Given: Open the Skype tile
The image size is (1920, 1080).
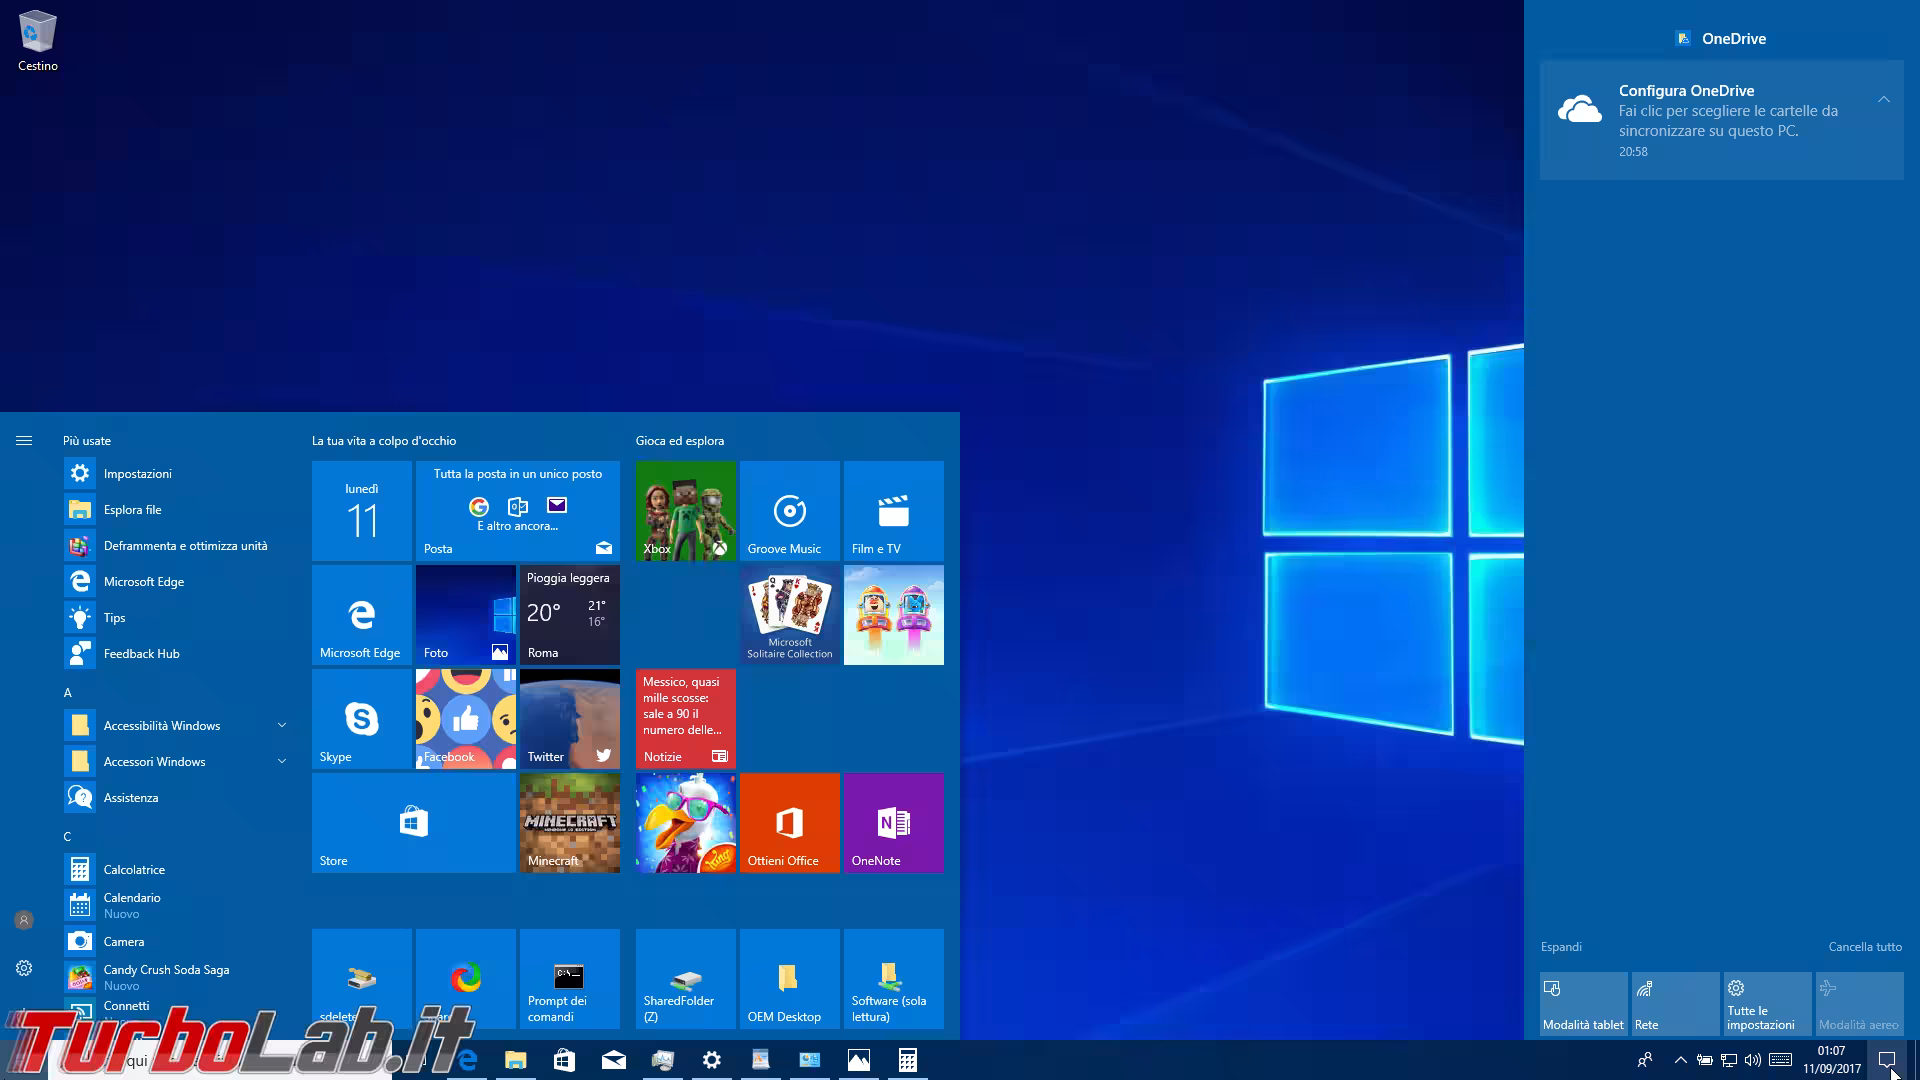Looking at the screenshot, I should click(361, 718).
